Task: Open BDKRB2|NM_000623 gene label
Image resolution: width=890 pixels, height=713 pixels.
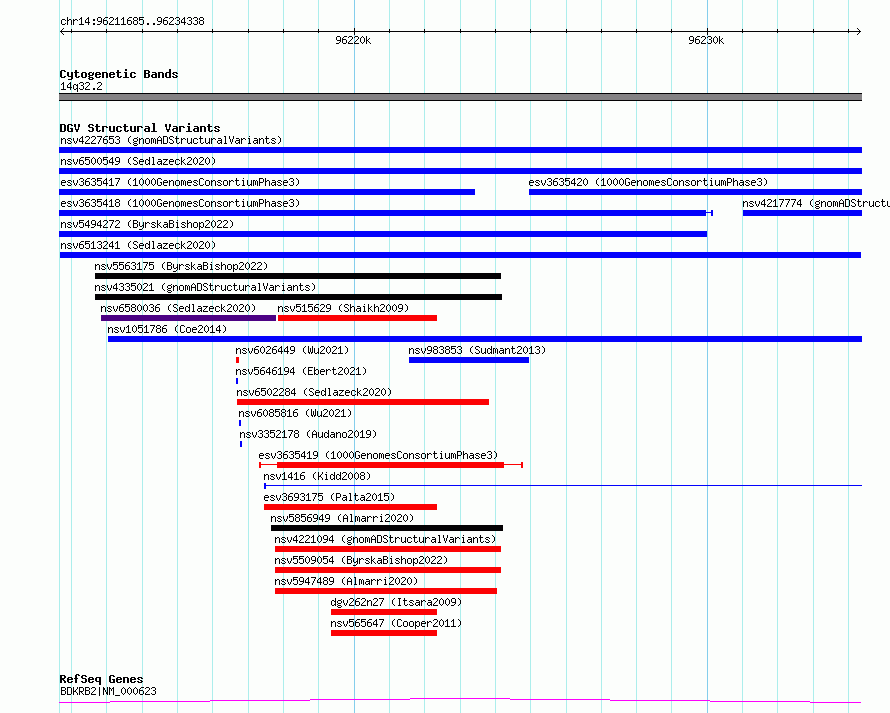Action: (108, 691)
